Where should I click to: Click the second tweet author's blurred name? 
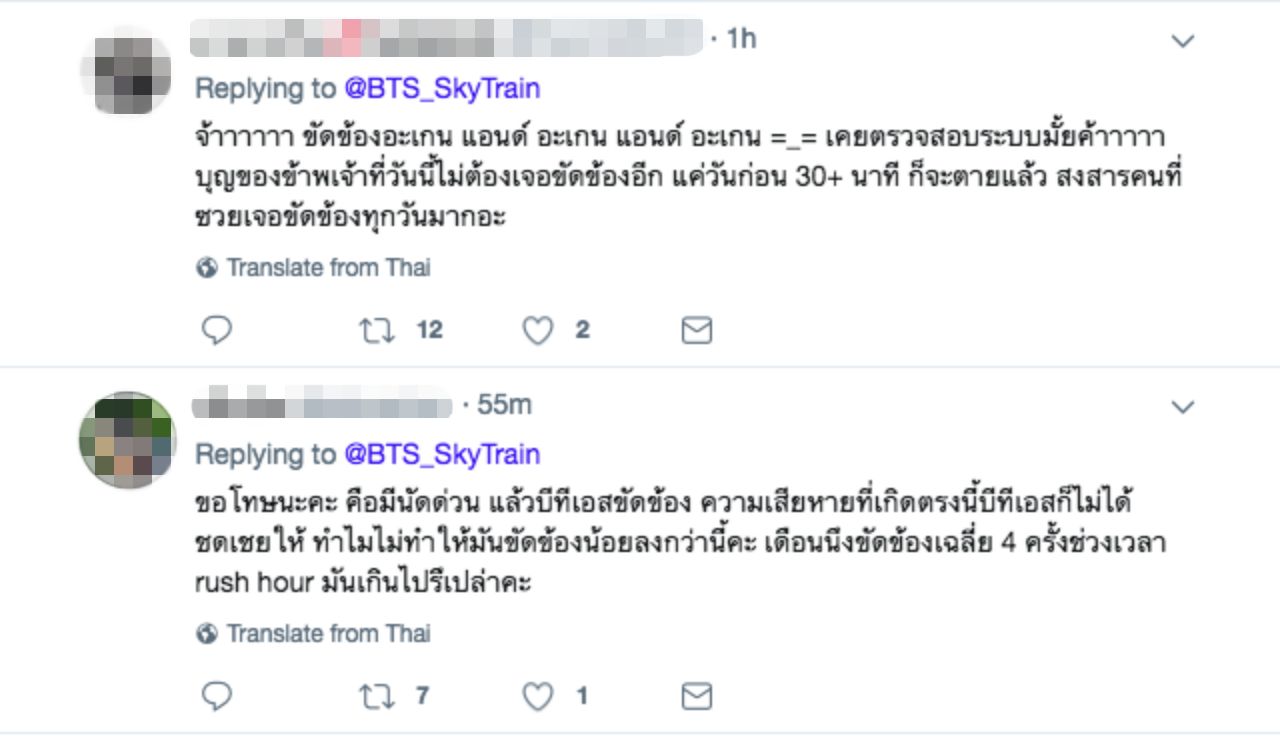pos(322,405)
